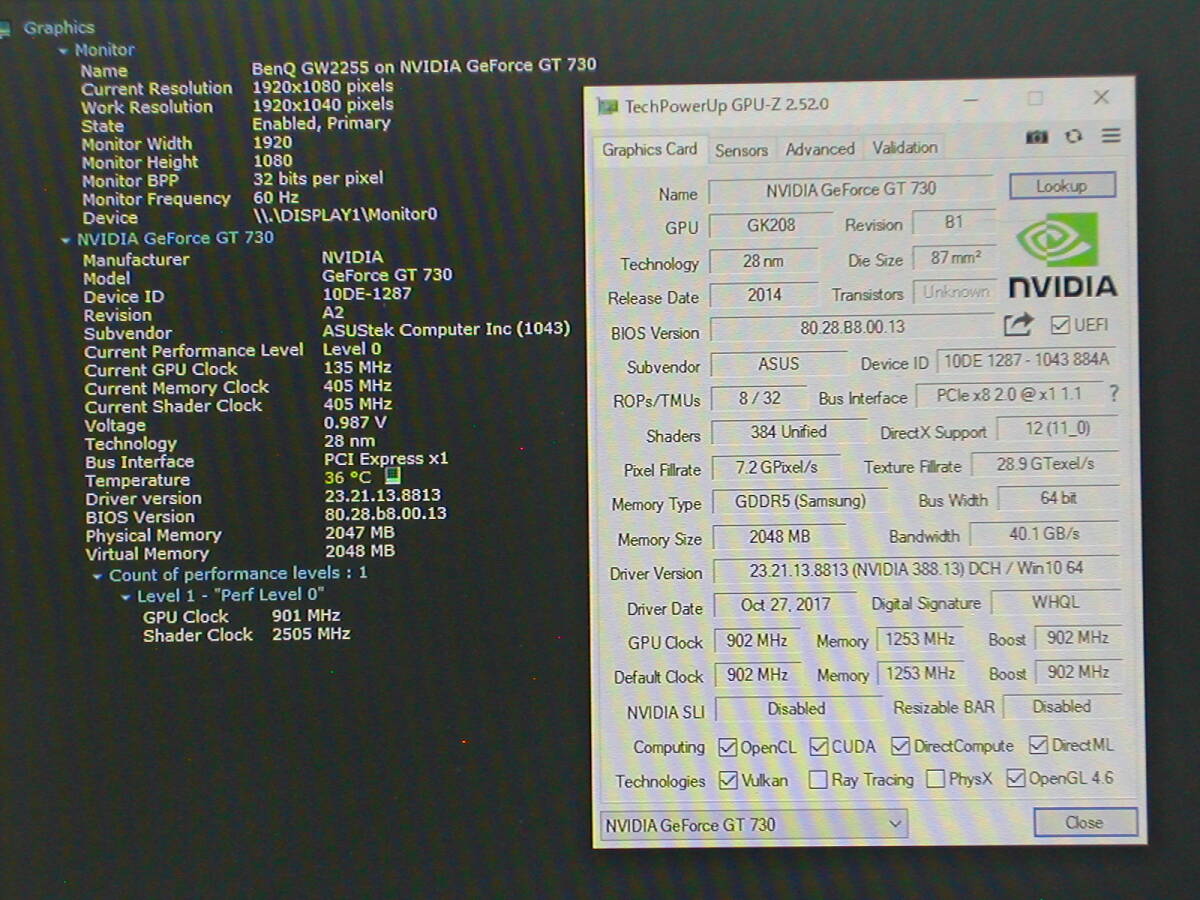
Task: Select Subvendor value "ASUStek Computer Inc (1043)"
Action: [x=446, y=330]
